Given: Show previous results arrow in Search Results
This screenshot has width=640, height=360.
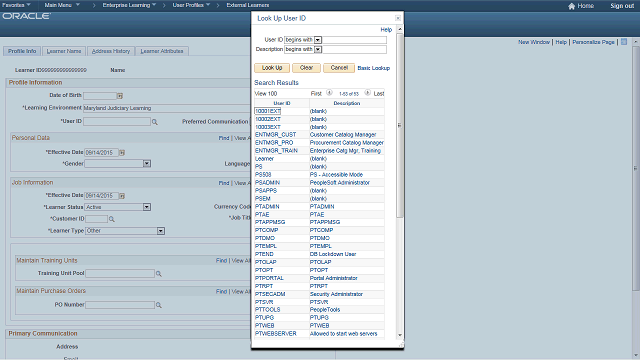Looking at the screenshot, I should [329, 93].
